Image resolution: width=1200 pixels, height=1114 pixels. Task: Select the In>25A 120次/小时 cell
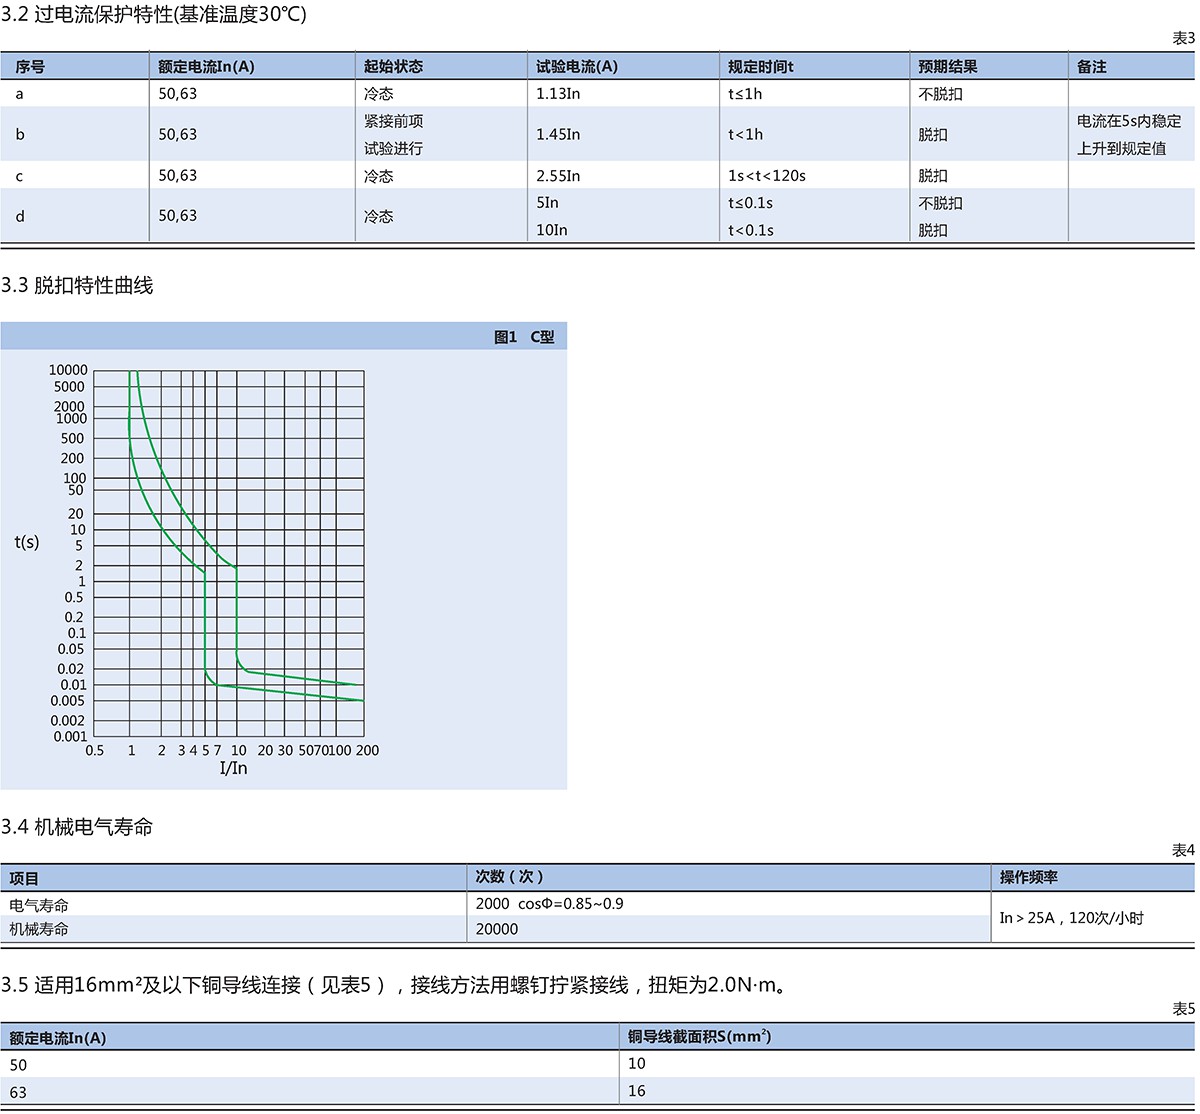(1071, 918)
